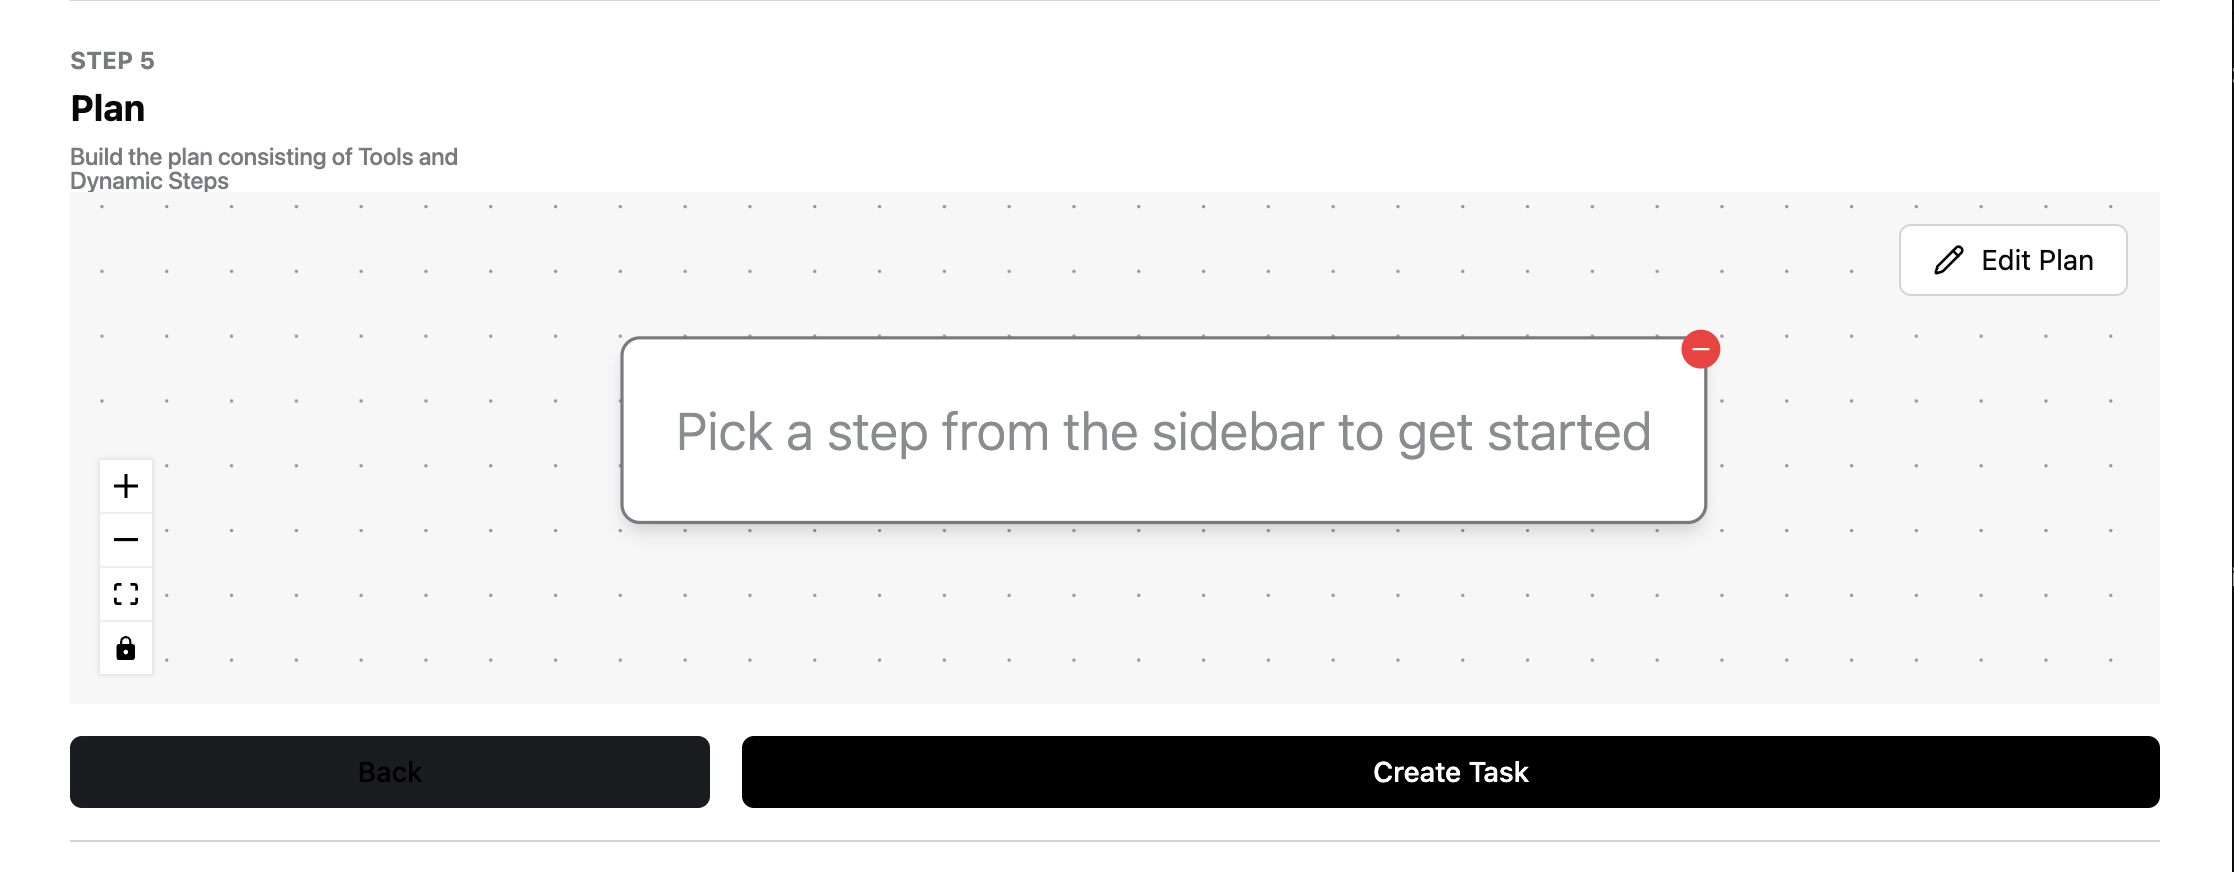Go back using the Back button

tap(390, 772)
